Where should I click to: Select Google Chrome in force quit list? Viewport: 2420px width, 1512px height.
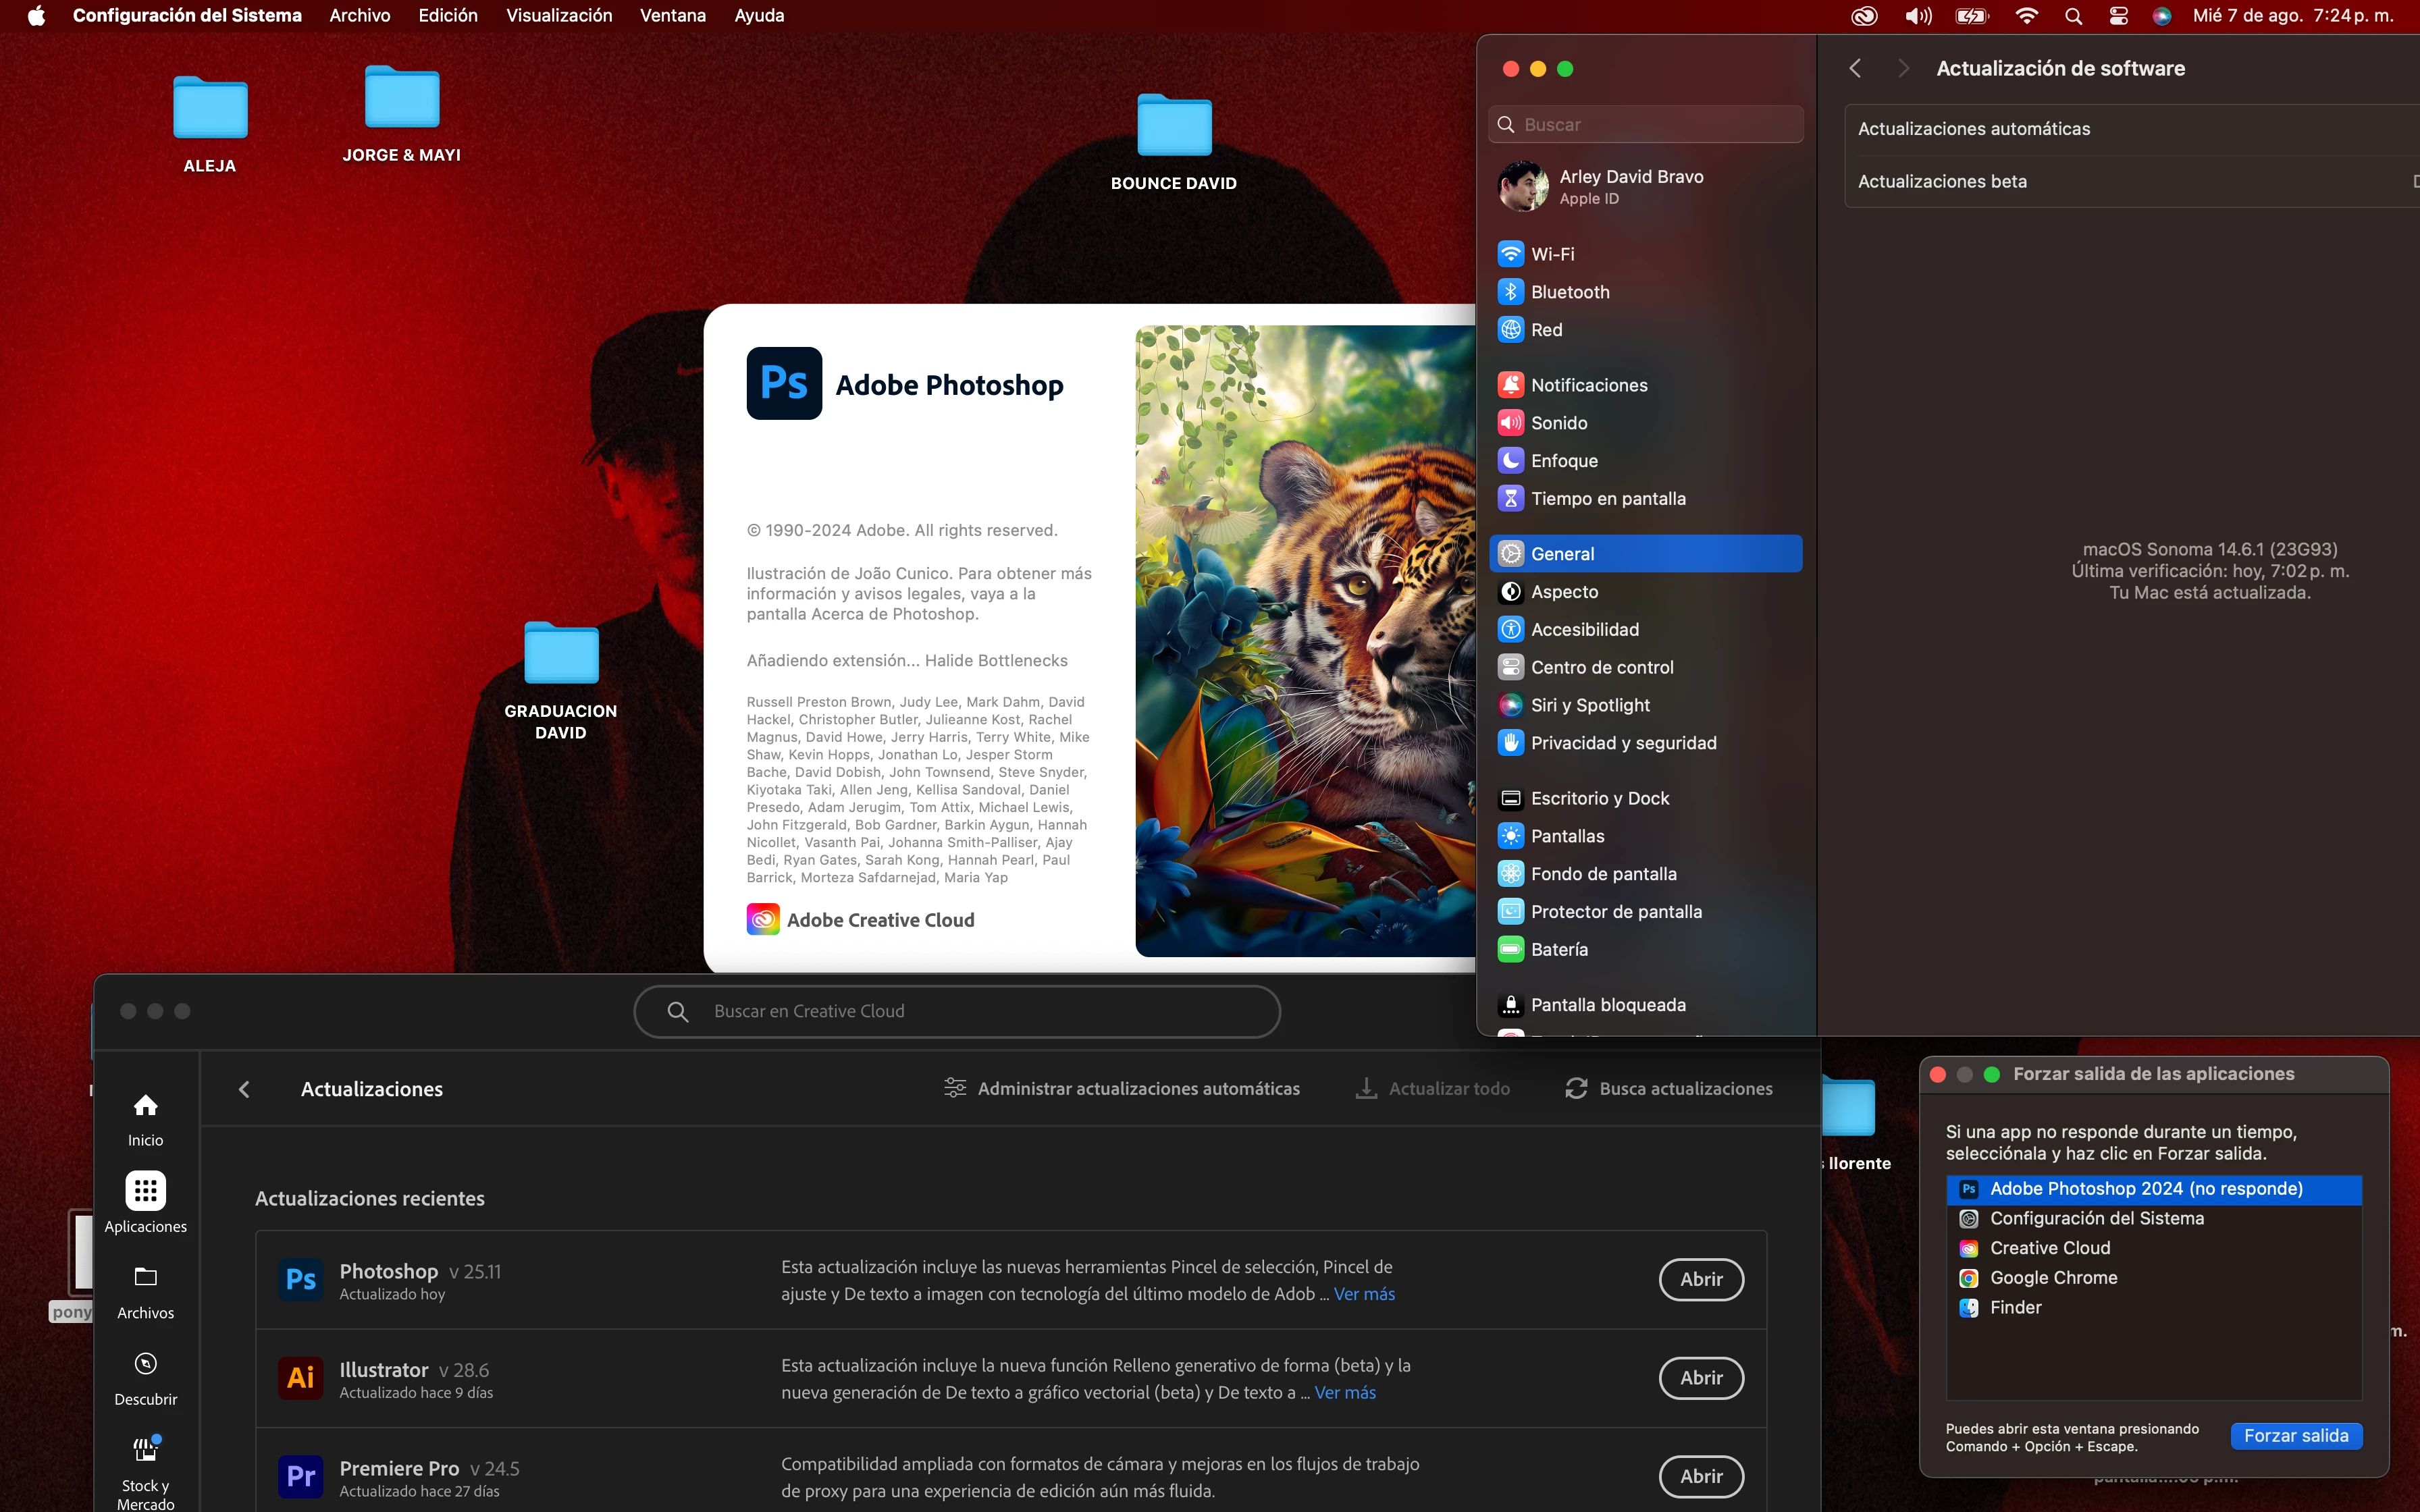(x=2053, y=1278)
